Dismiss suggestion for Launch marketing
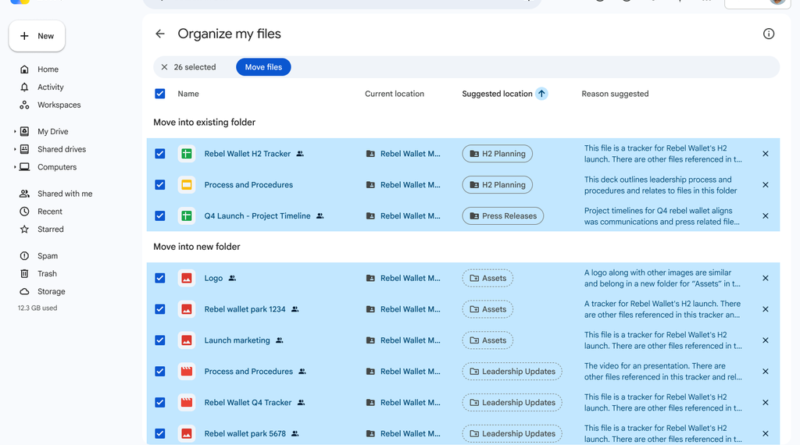 765,340
